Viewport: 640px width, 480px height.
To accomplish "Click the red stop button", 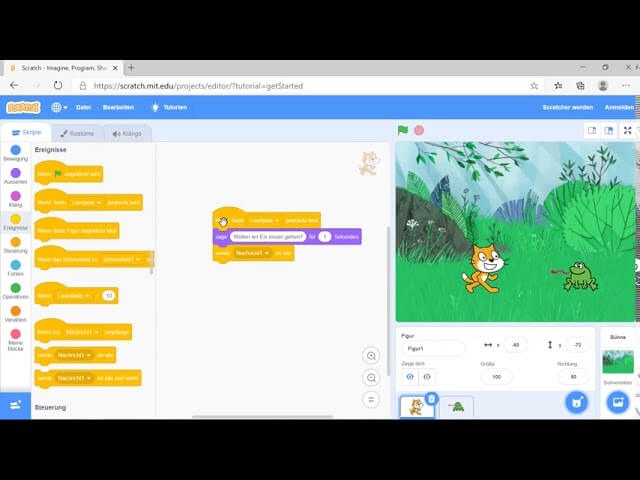I will coord(419,130).
